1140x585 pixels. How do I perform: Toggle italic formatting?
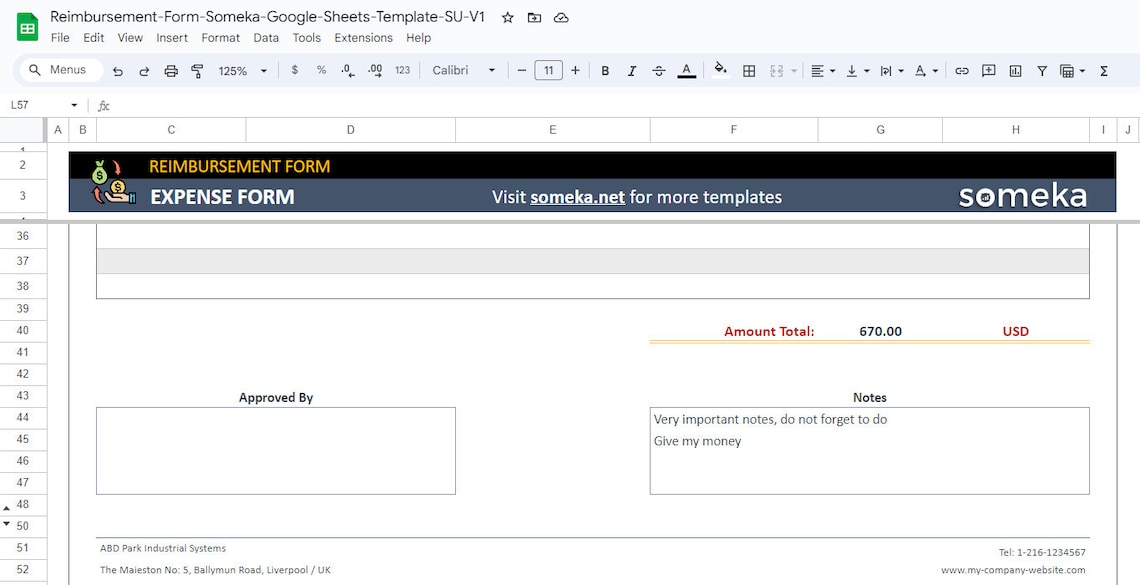[x=631, y=71]
